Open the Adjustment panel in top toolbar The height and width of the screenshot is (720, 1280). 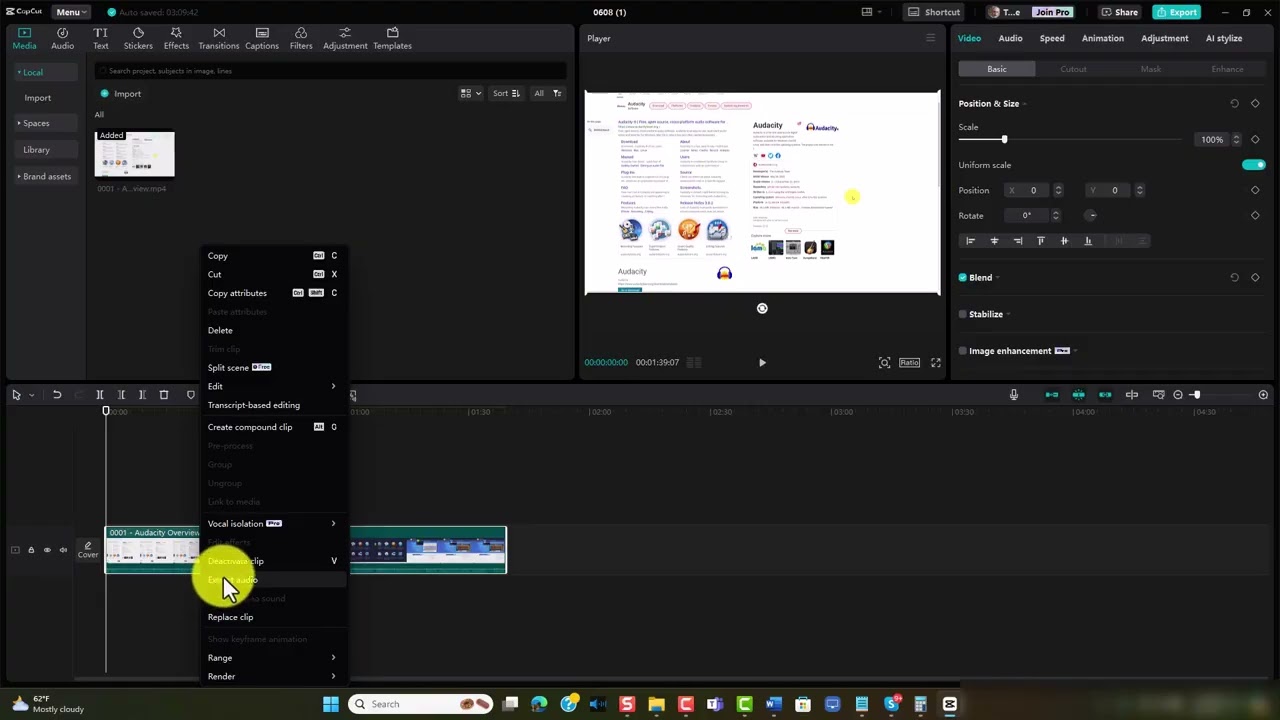coord(345,38)
